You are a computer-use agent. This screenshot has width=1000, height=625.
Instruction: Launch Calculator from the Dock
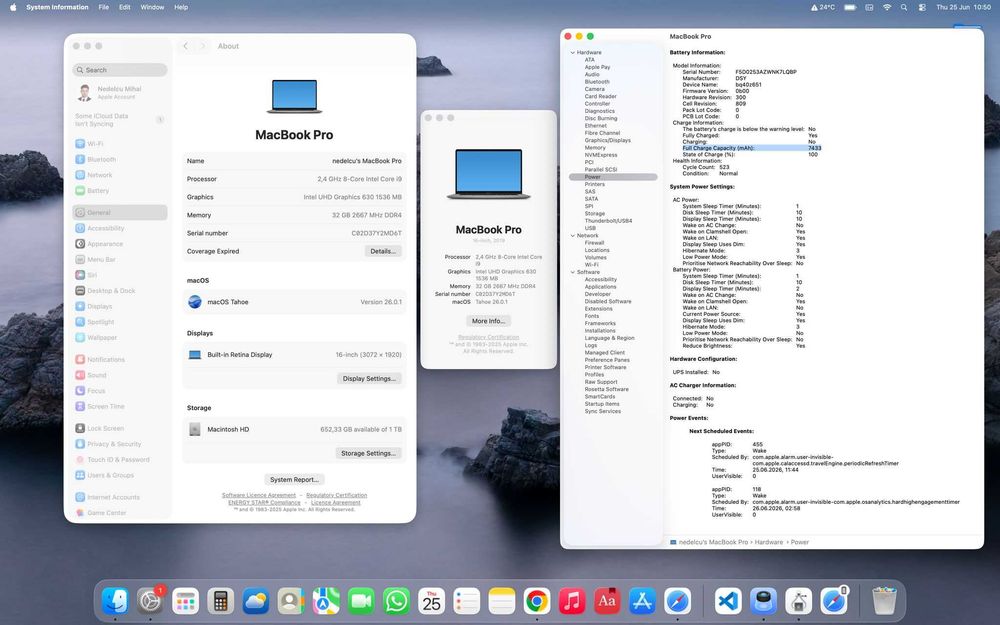pyautogui.click(x=221, y=601)
